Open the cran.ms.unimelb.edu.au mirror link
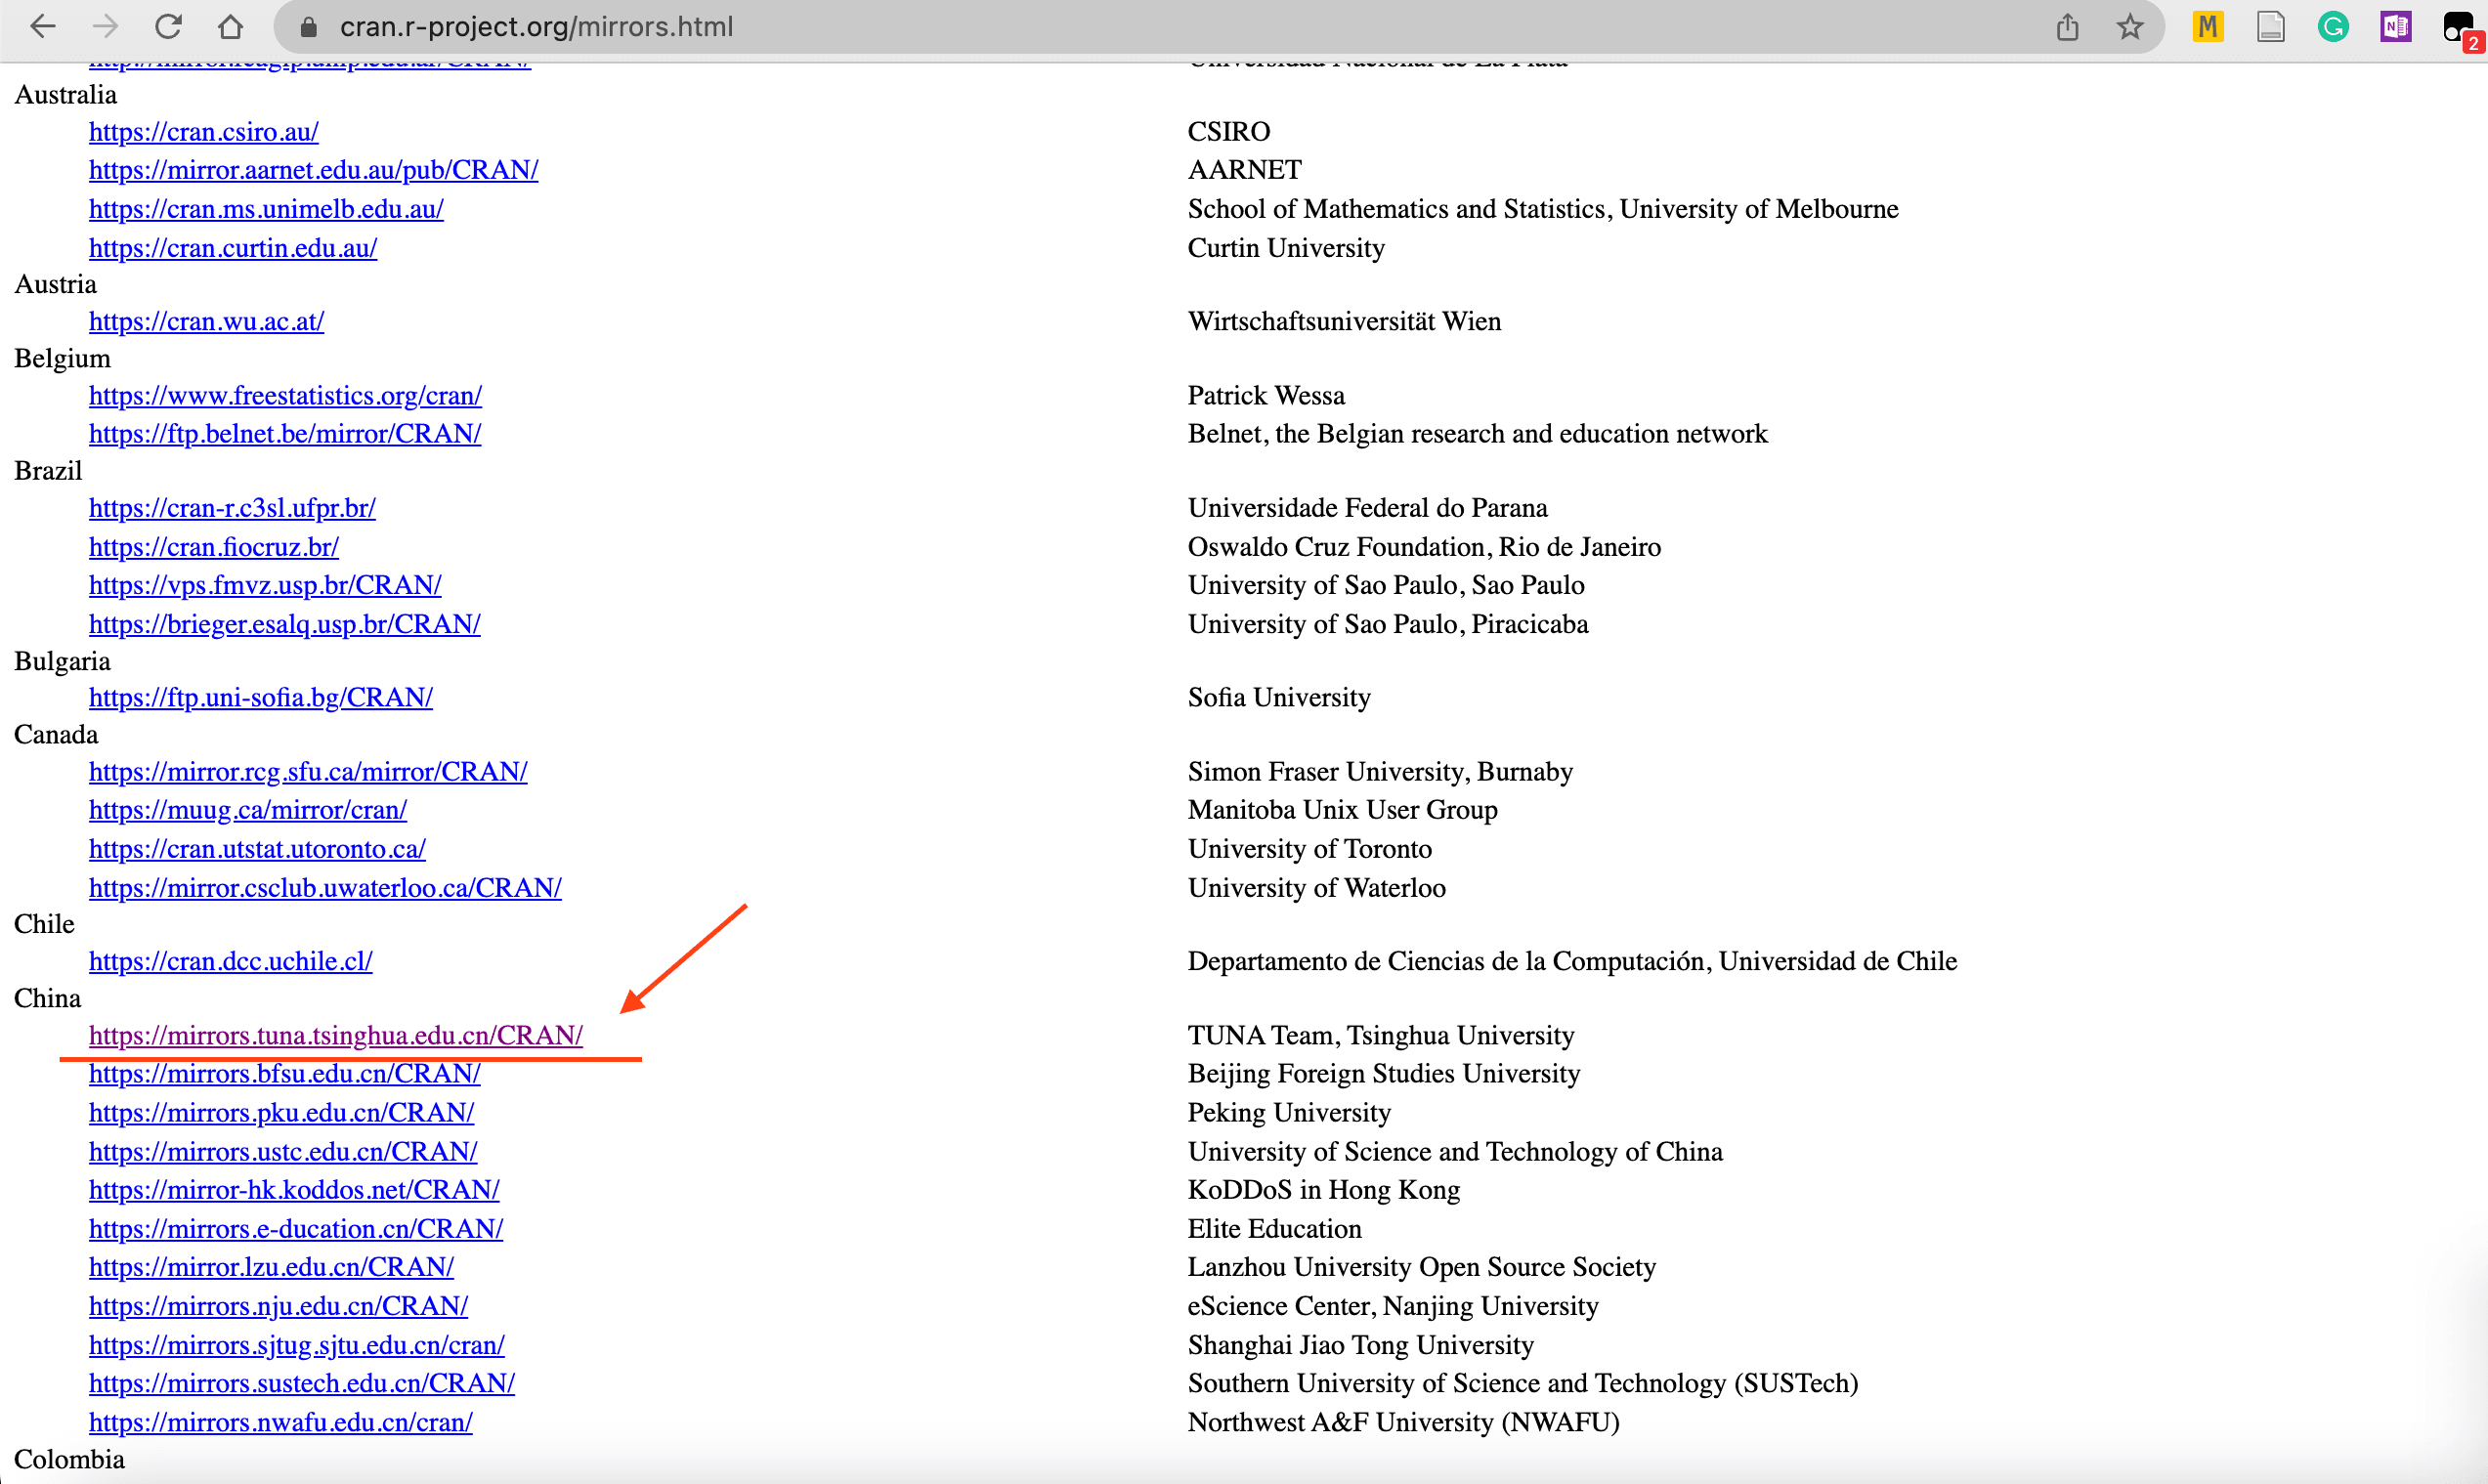2488x1484 pixels. [x=266, y=209]
